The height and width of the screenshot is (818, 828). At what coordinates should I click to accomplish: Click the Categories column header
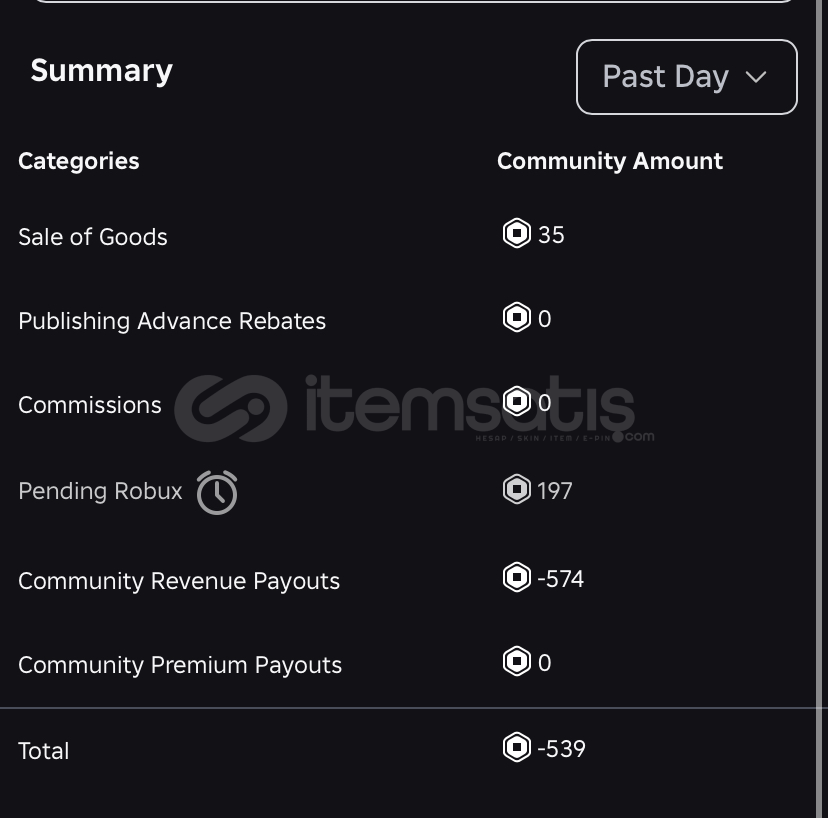(79, 161)
